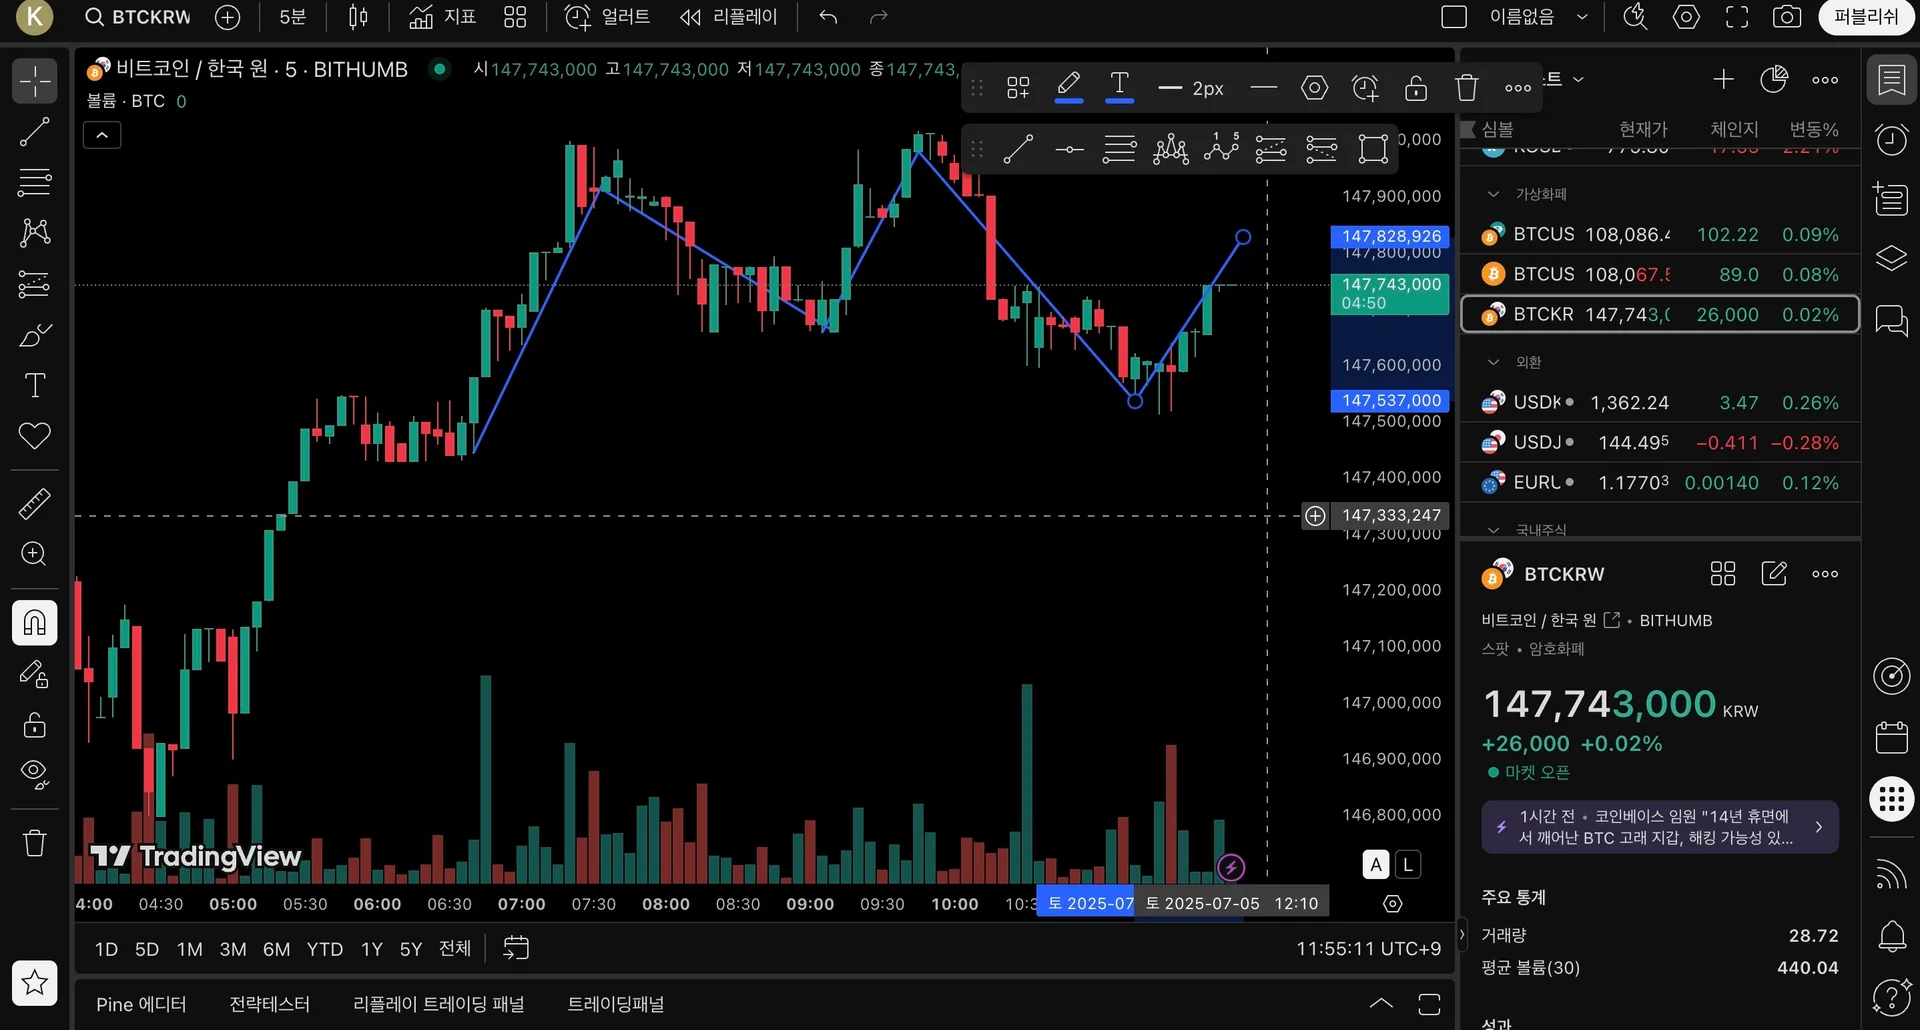Screen dimensions: 1920x1030
Task: Open 지표 indicators dialog
Action: coord(442,17)
